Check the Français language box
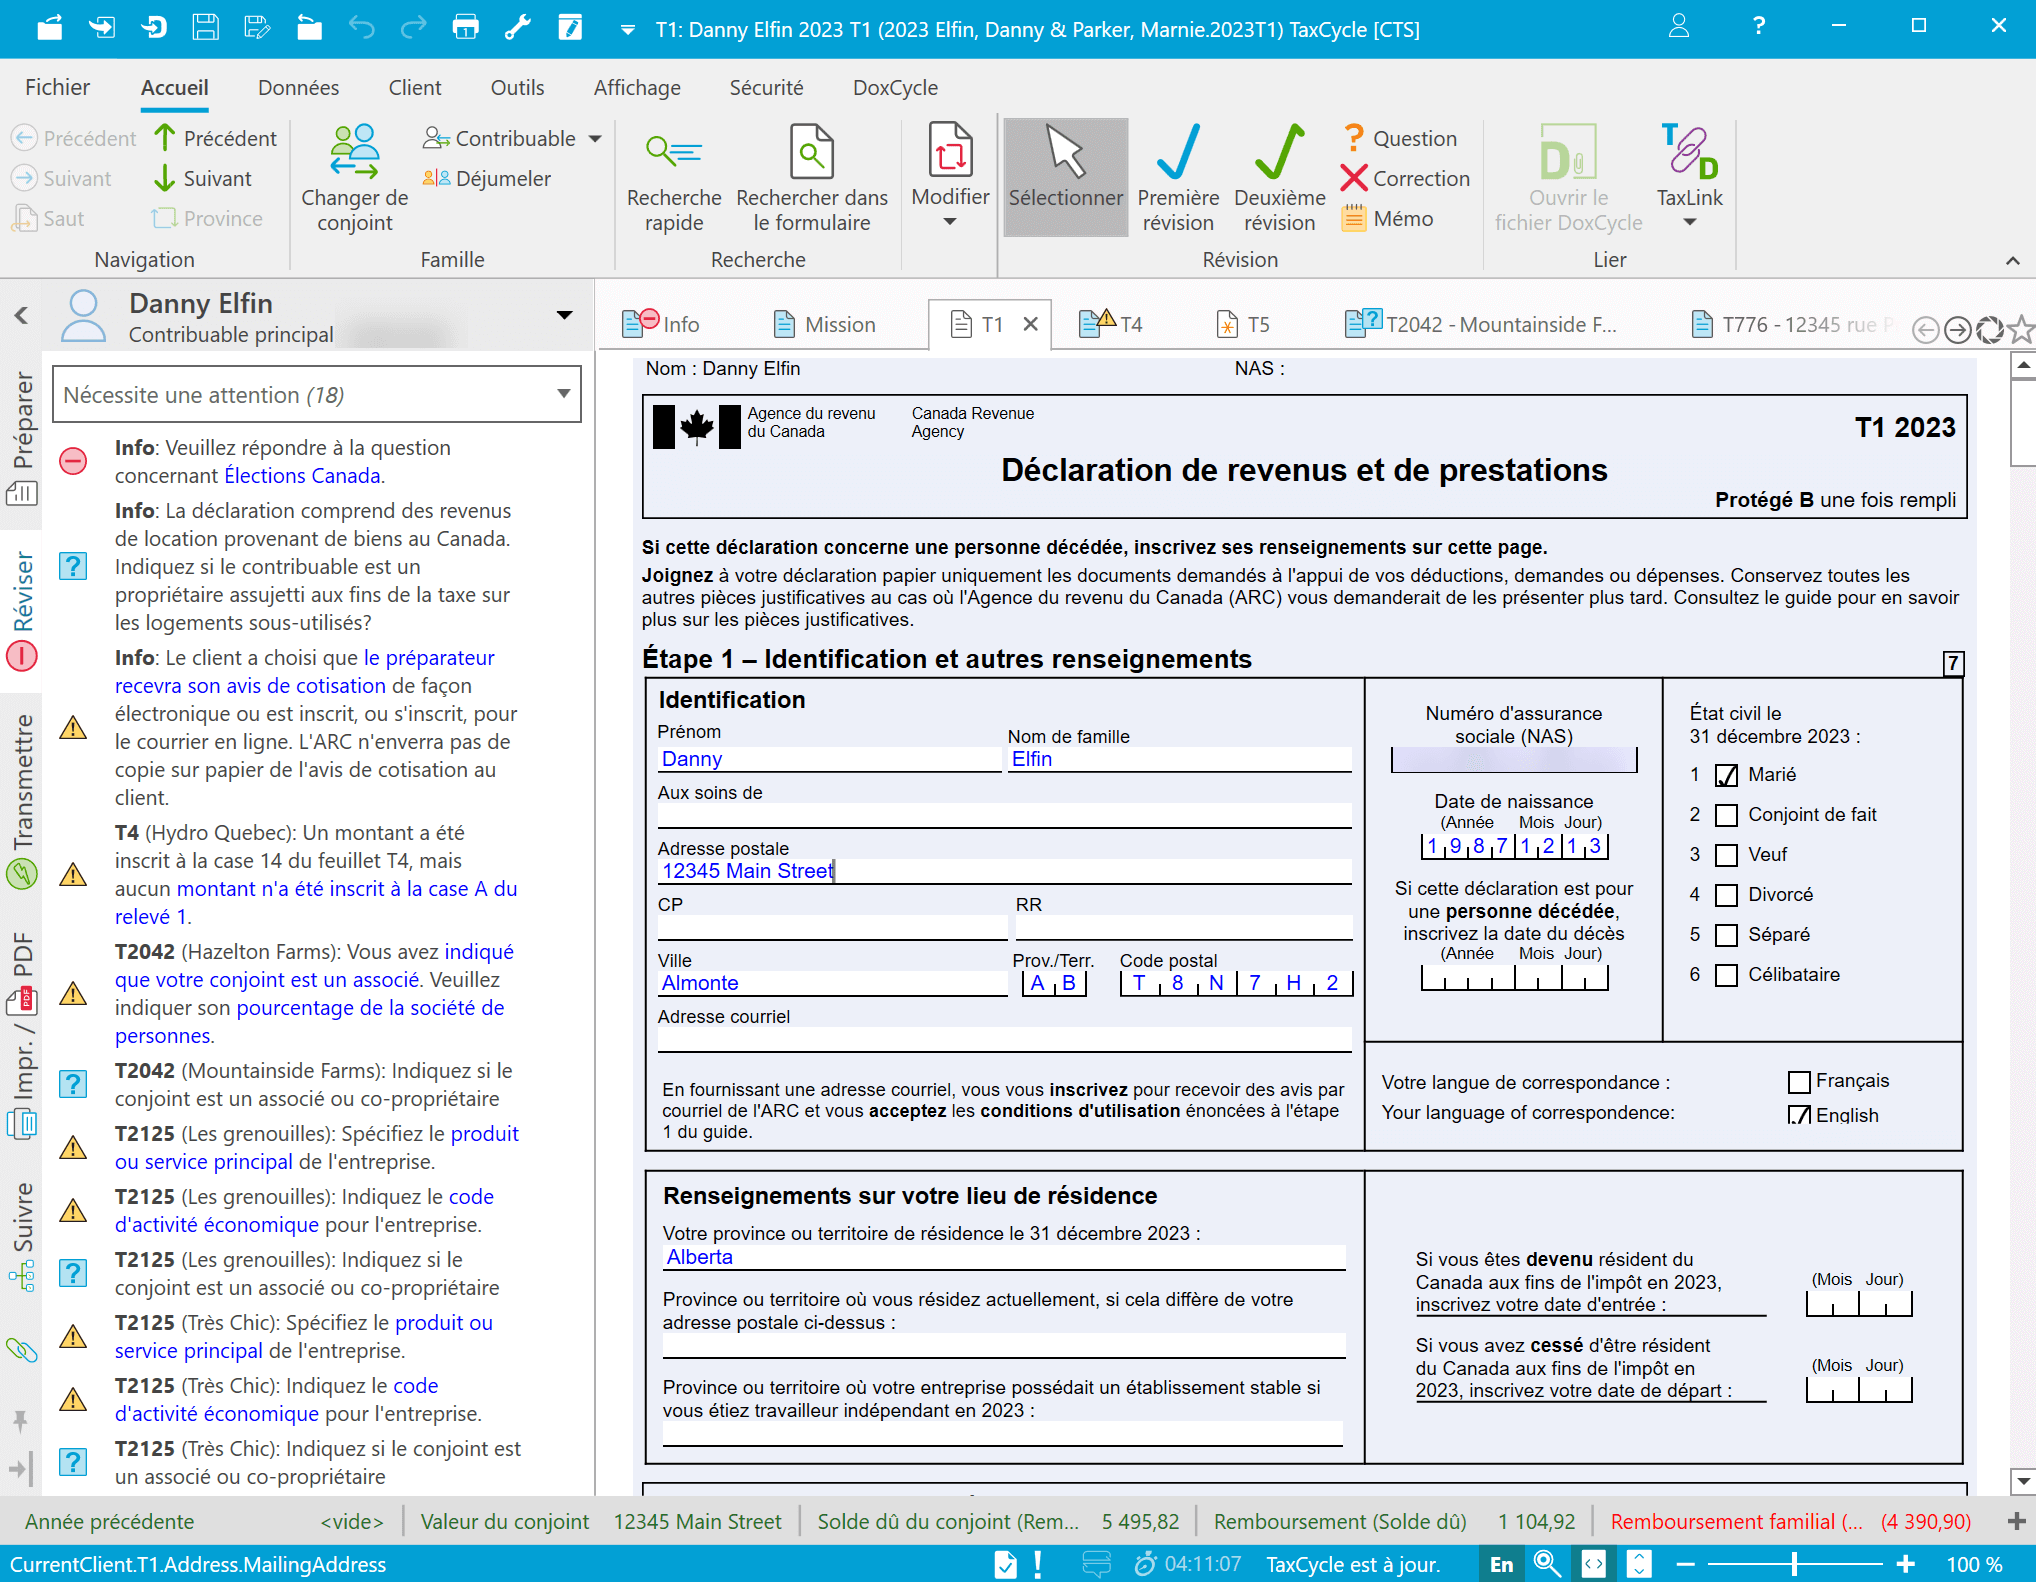The height and width of the screenshot is (1582, 2036). [x=1799, y=1081]
